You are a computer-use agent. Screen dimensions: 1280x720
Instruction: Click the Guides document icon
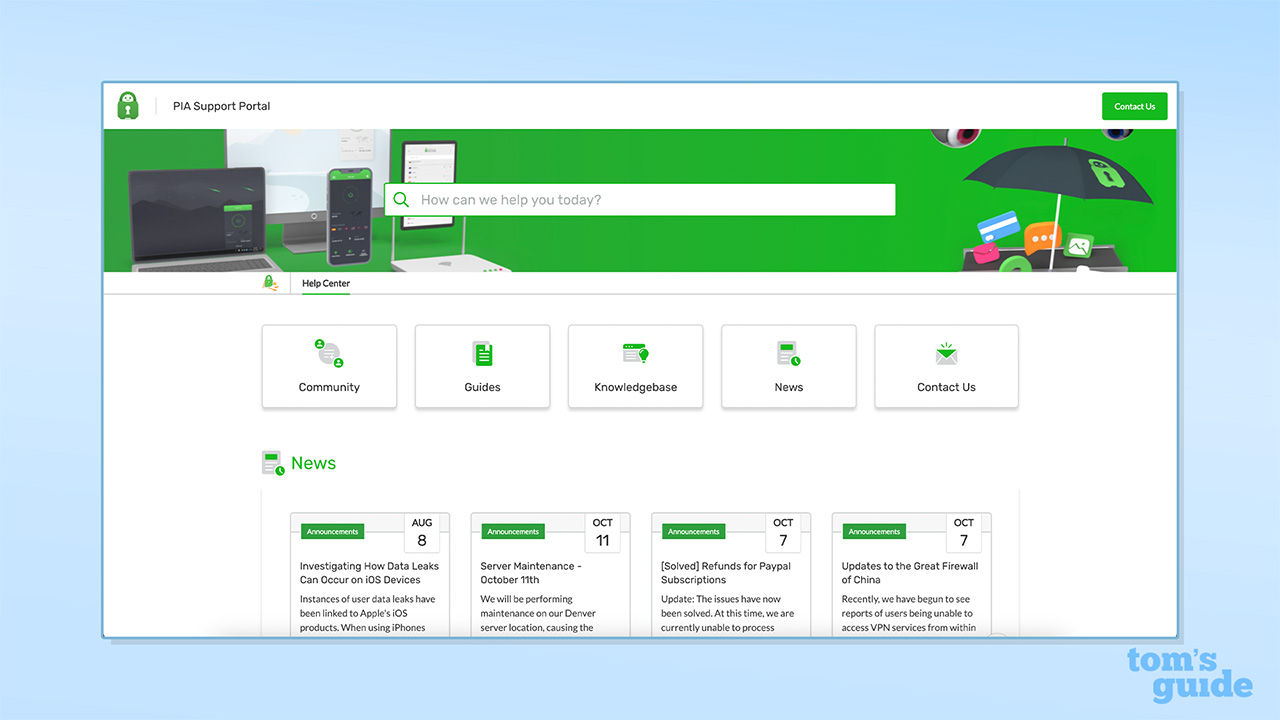[x=482, y=353]
